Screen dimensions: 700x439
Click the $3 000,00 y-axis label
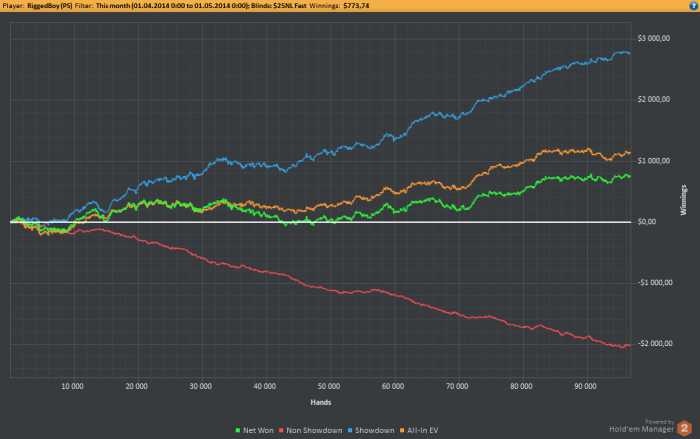pos(654,38)
